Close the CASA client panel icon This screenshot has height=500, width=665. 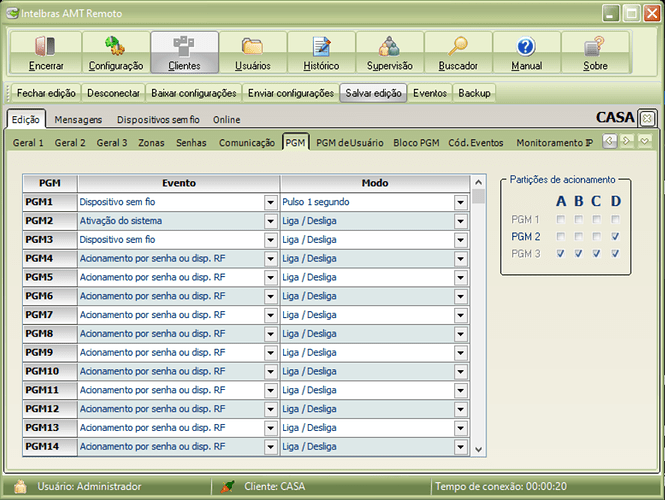point(647,118)
